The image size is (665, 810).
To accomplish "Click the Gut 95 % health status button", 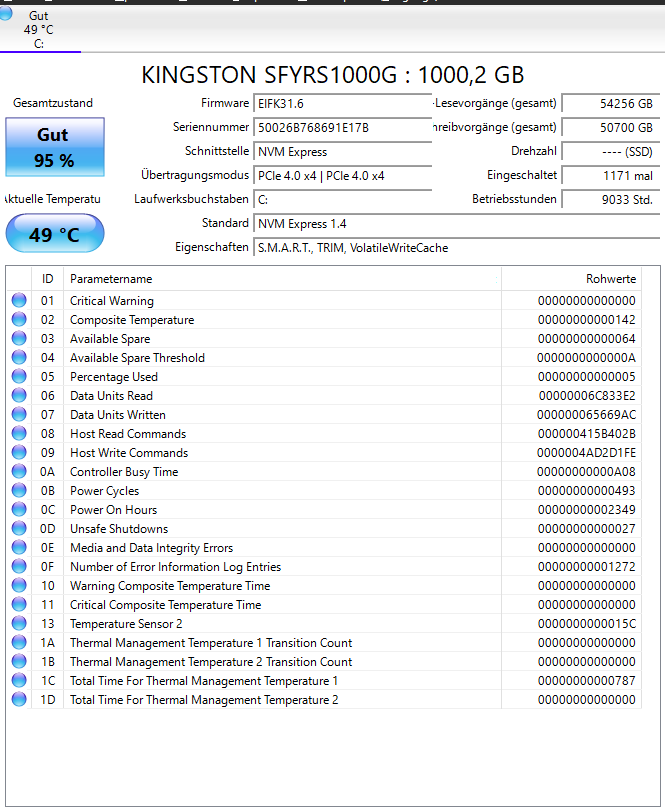I will (x=55, y=147).
